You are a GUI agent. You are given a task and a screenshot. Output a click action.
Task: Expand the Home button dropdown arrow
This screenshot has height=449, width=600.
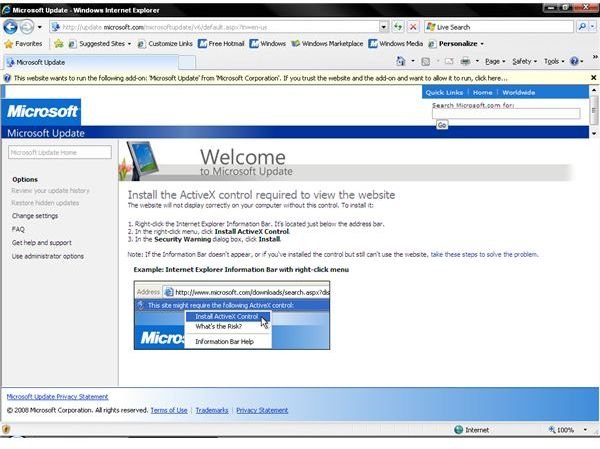413,61
